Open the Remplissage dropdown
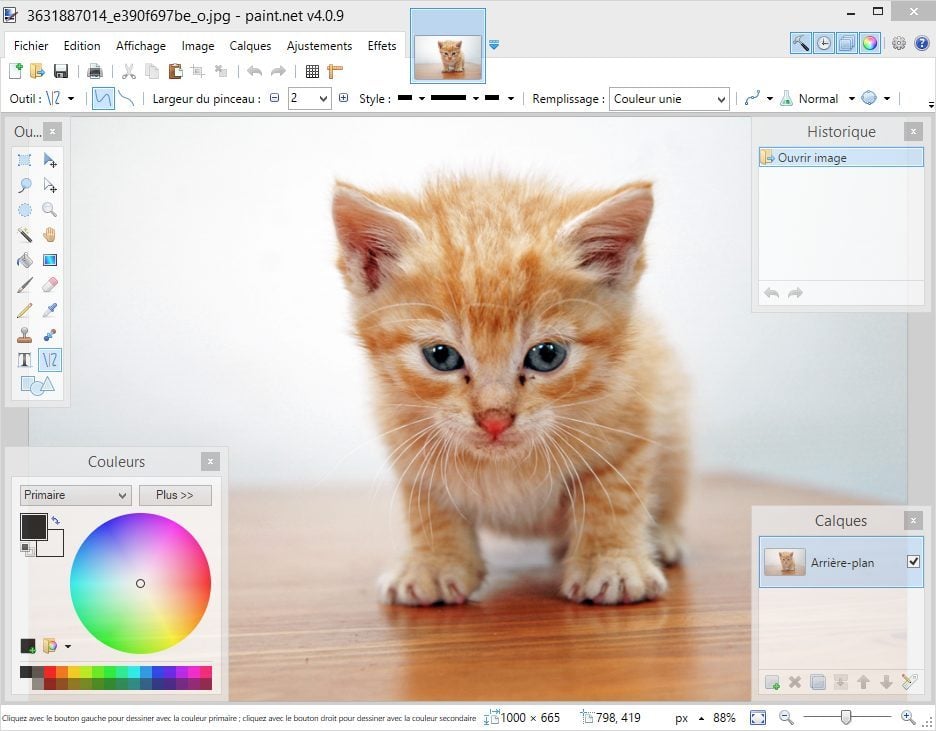This screenshot has height=731, width=936. click(x=669, y=98)
